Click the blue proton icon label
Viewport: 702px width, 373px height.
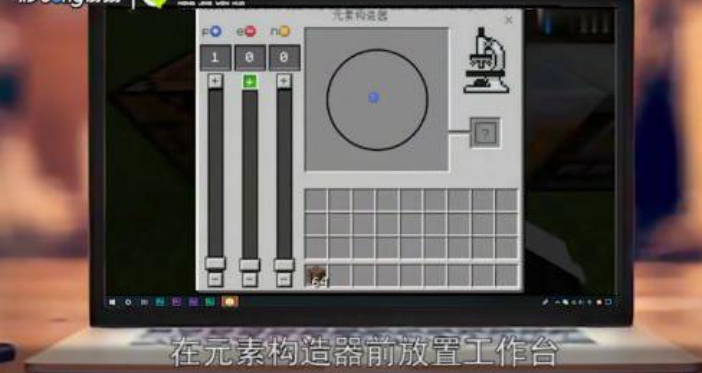coord(216,31)
